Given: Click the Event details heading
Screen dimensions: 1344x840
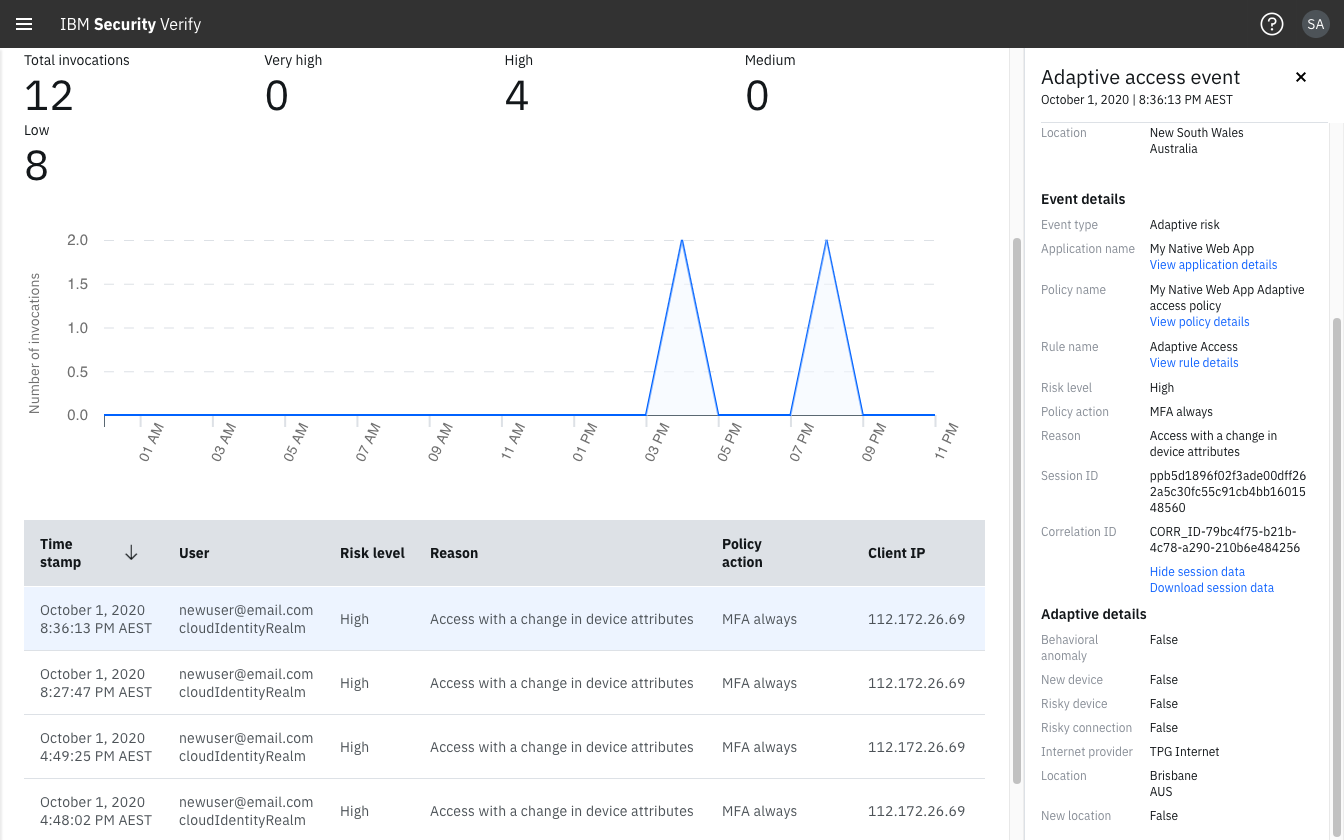Looking at the screenshot, I should click(1083, 199).
